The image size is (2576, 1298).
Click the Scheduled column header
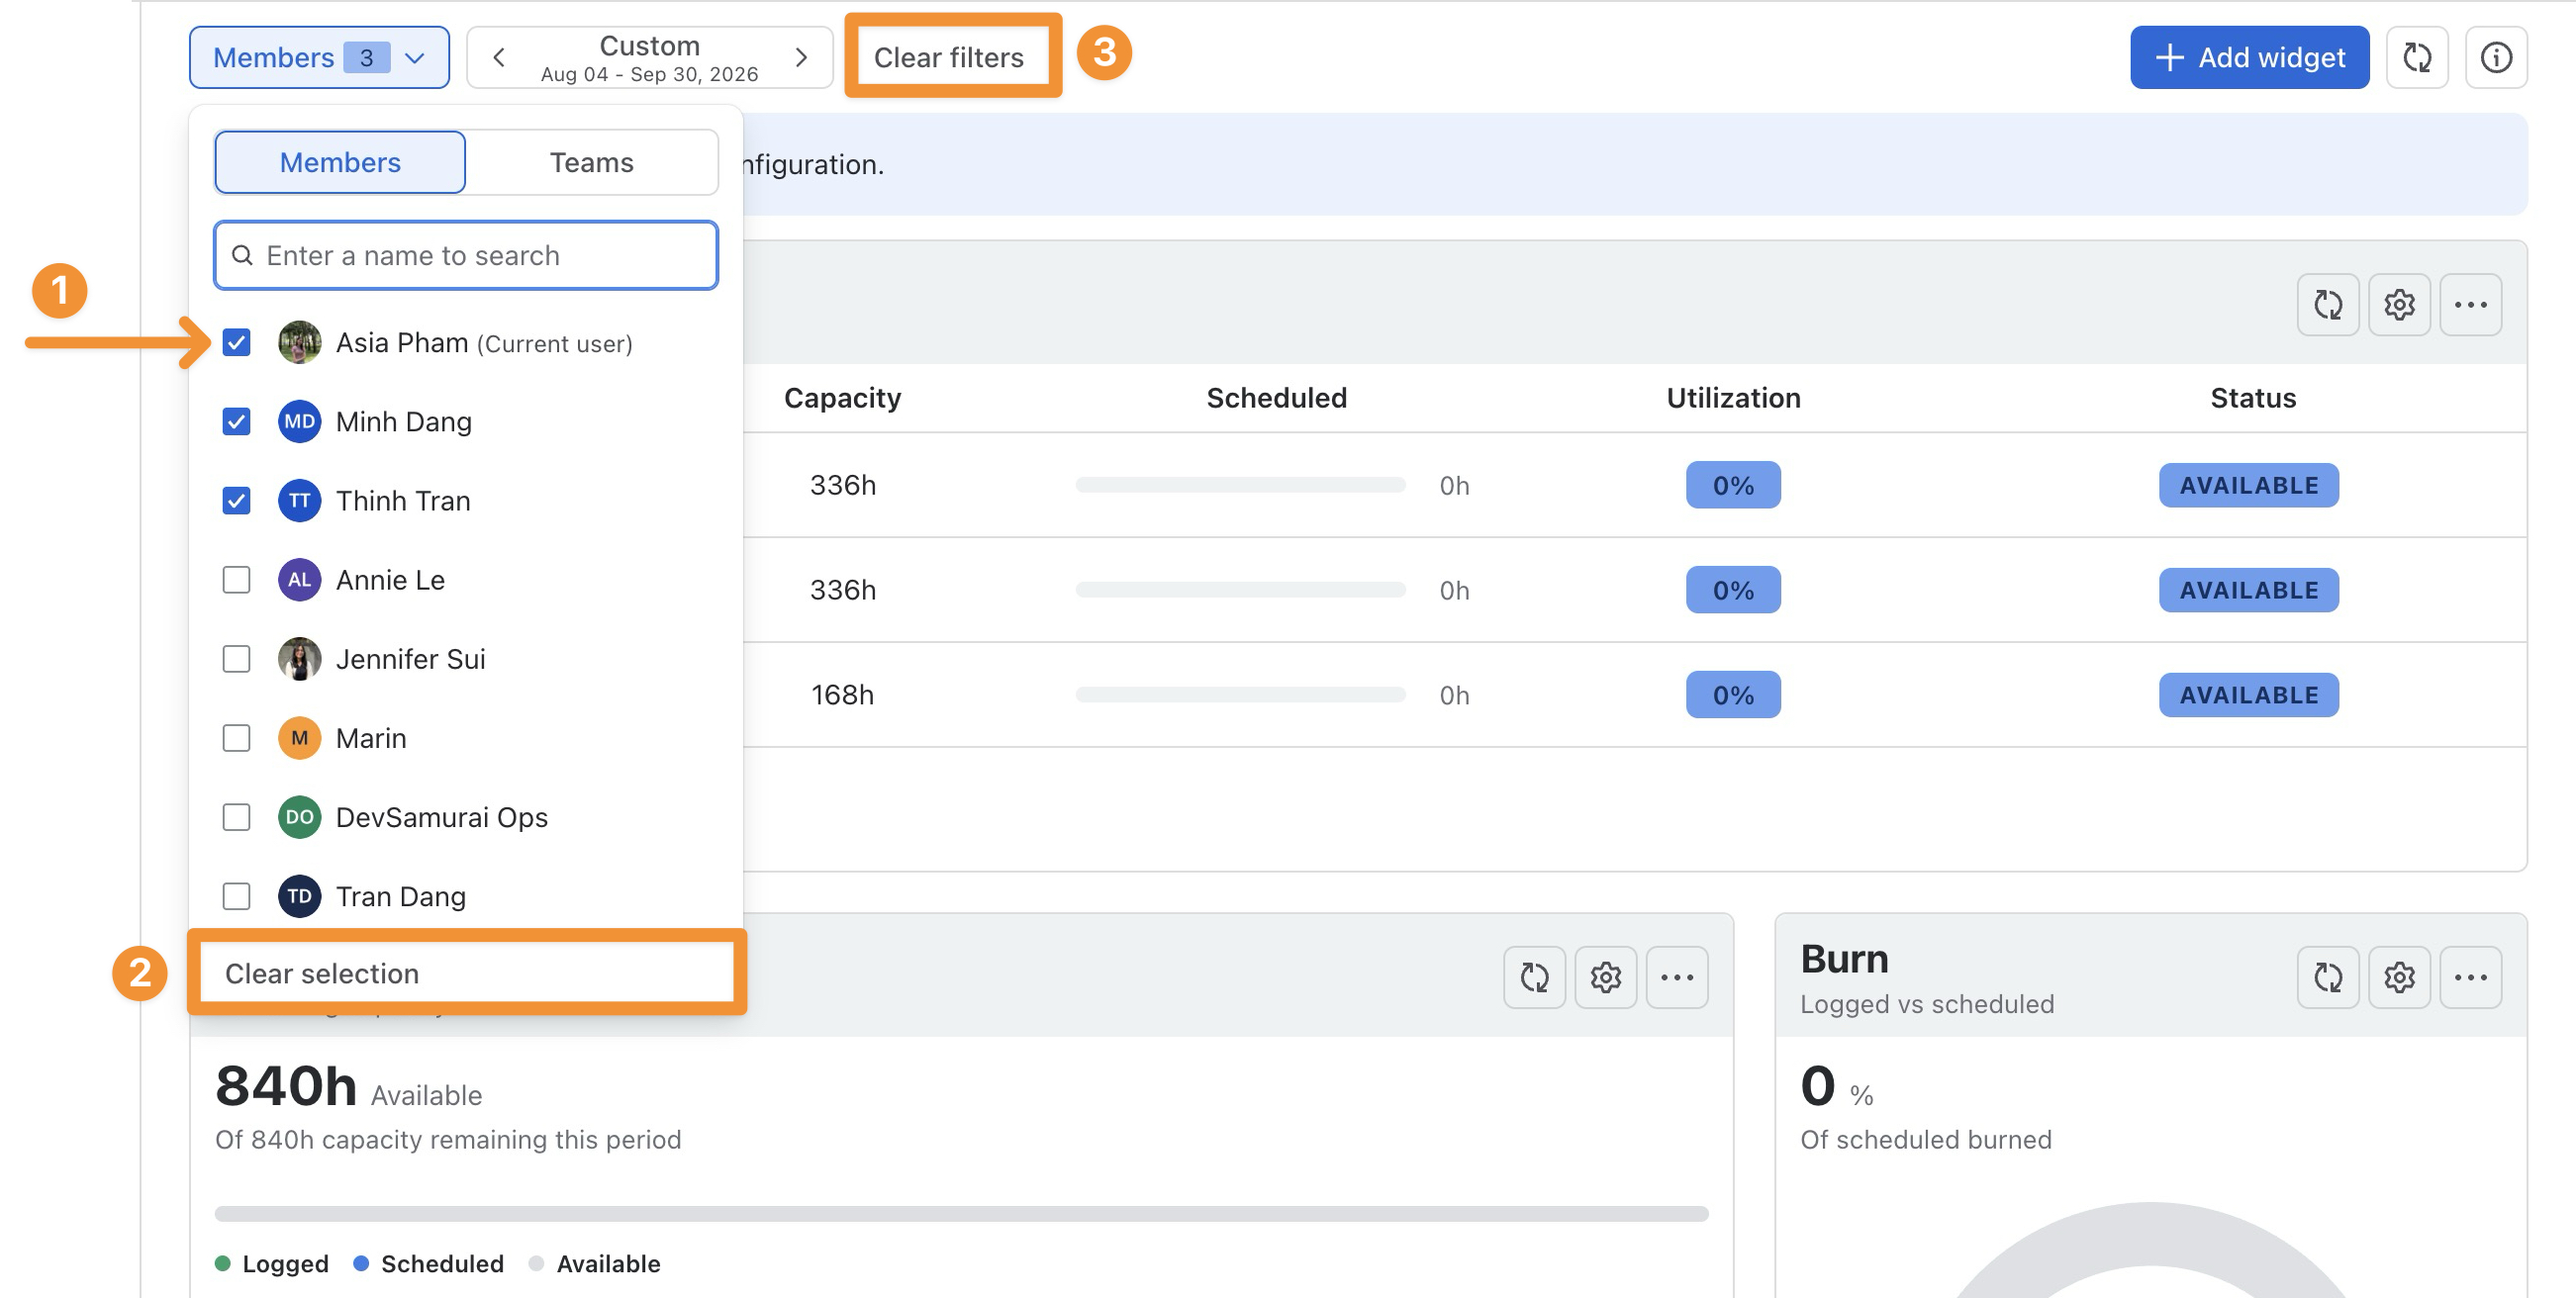click(x=1276, y=398)
